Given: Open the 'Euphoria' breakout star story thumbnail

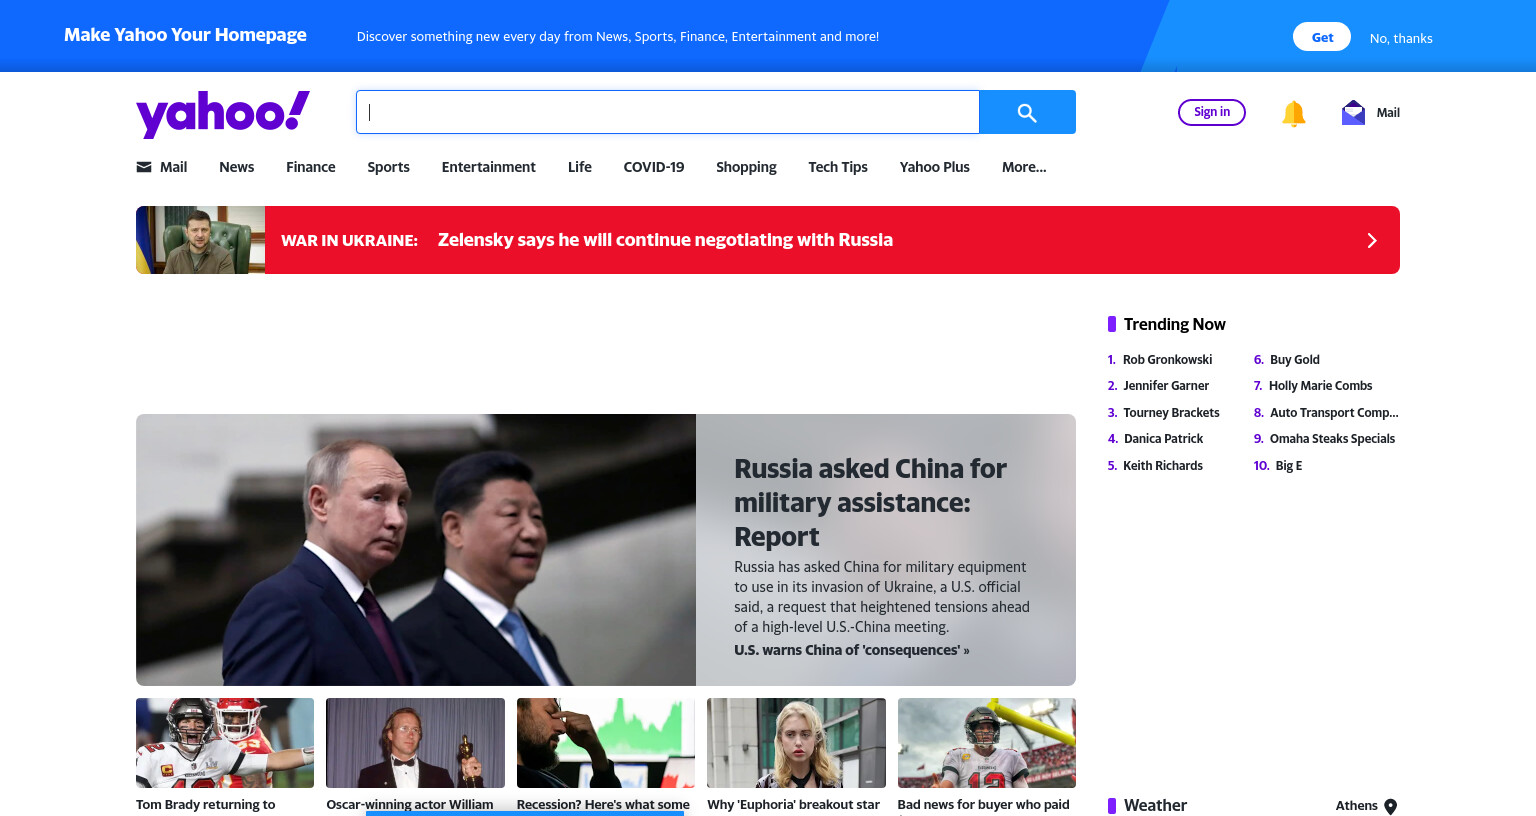Looking at the screenshot, I should coord(796,743).
